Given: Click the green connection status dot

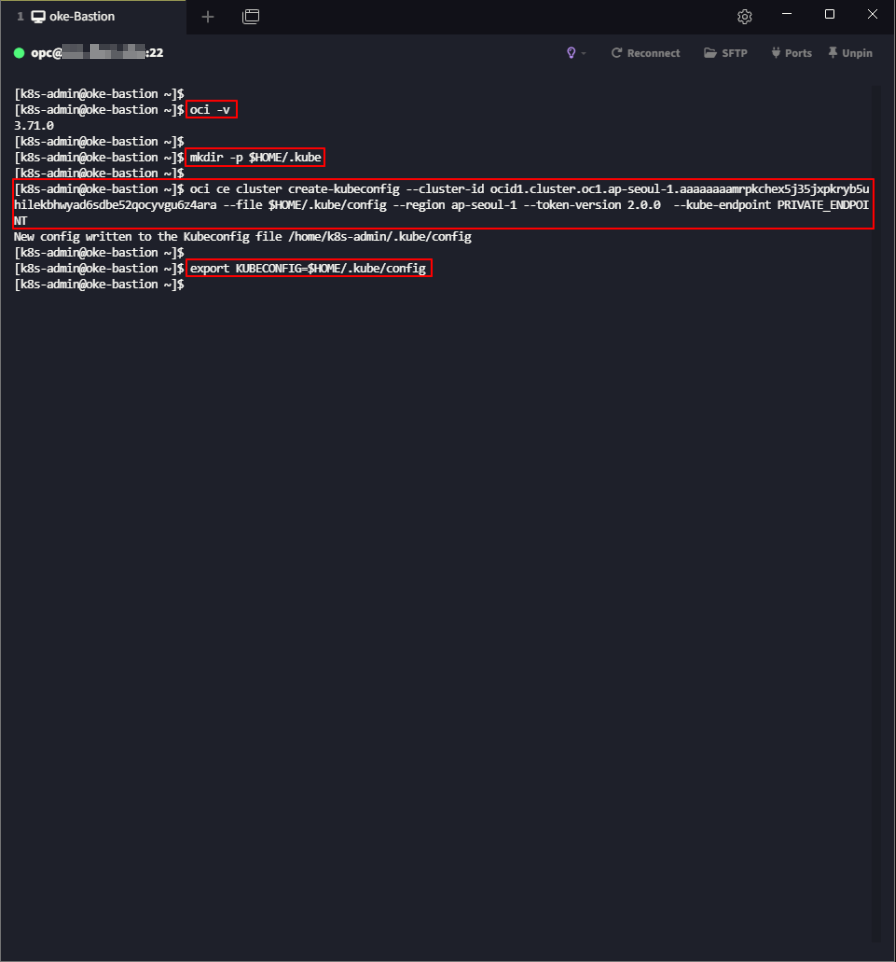Looking at the screenshot, I should (x=19, y=53).
